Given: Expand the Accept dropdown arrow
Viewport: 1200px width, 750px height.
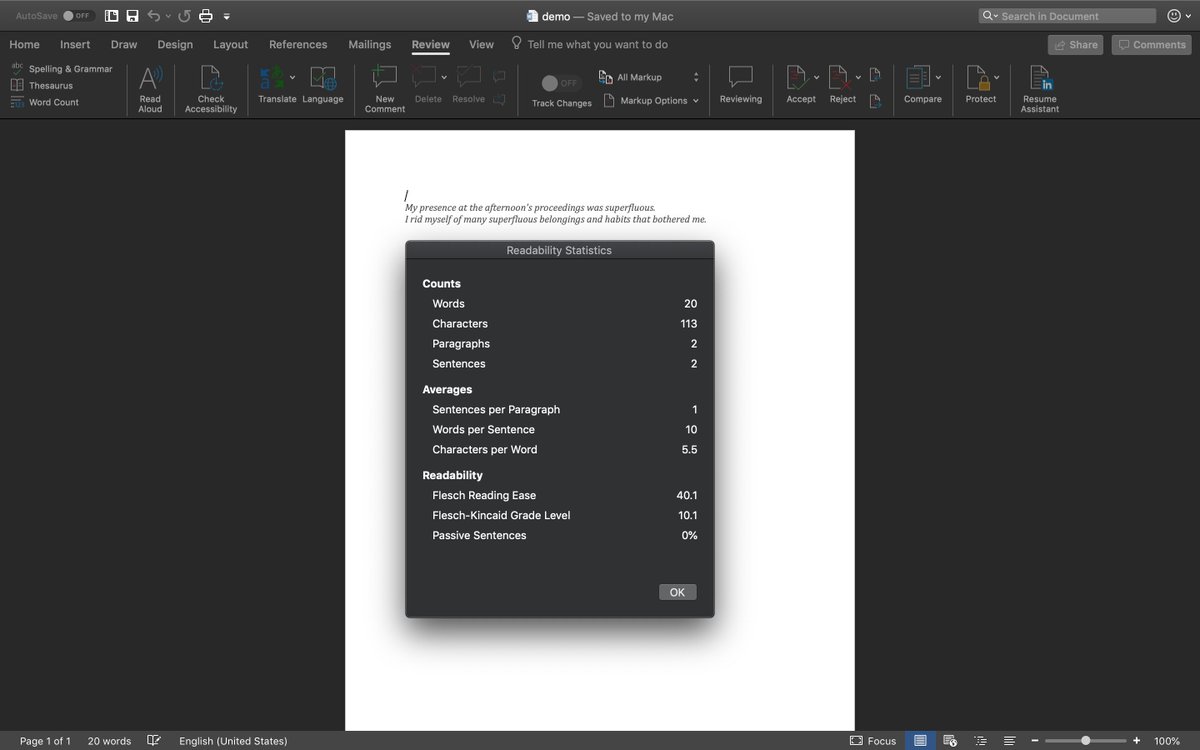Looking at the screenshot, I should pos(817,77).
